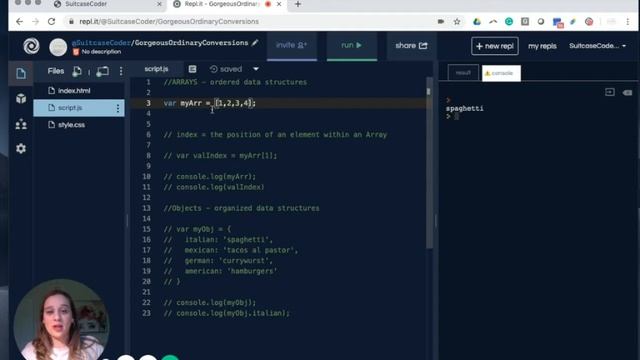Toggle editor layout icon next to script.js tab

pos(192,69)
